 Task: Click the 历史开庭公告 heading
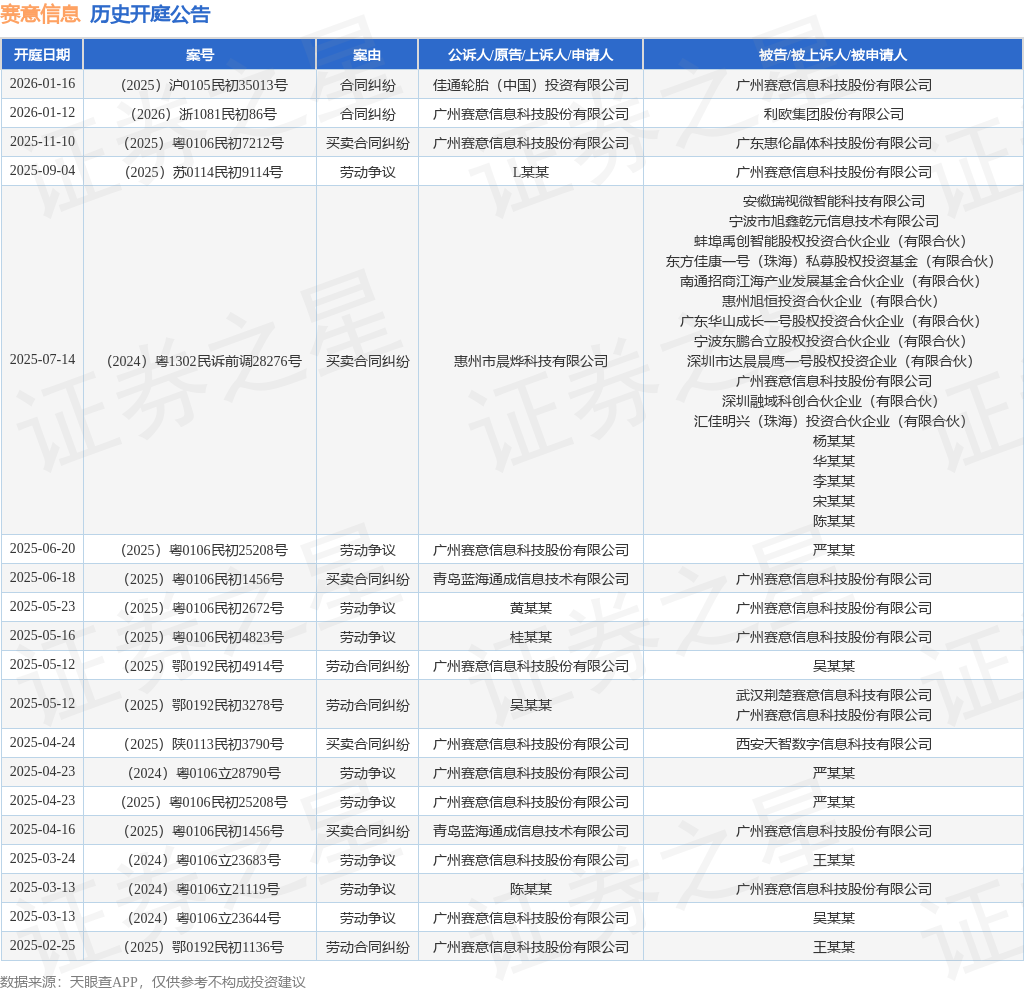point(150,14)
